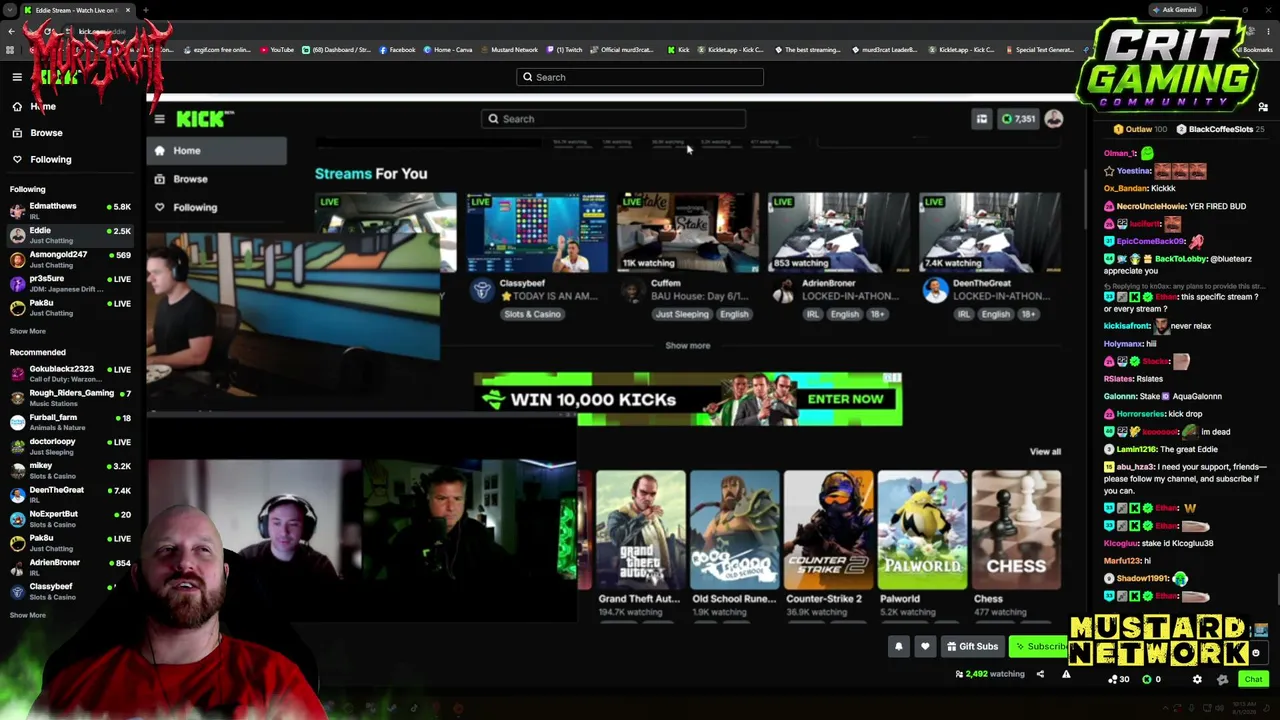
Task: Open the DeenTheGreat stream thumbnail
Action: 990,232
